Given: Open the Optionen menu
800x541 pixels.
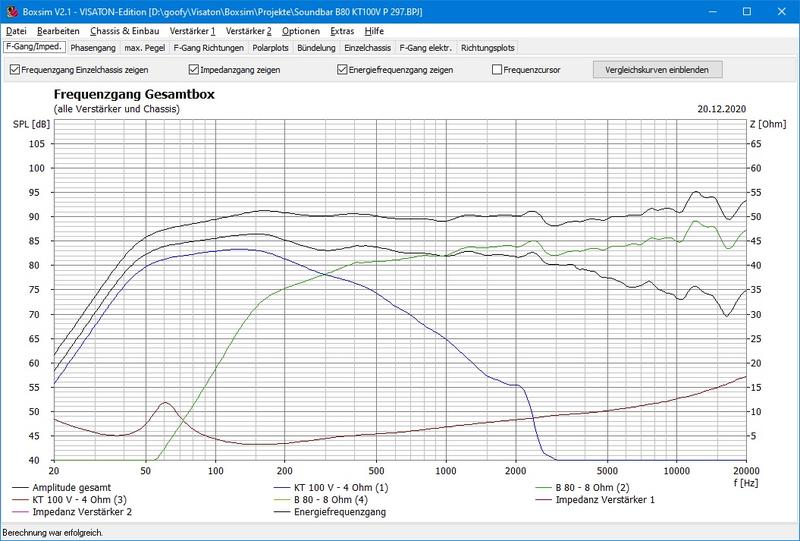Looking at the screenshot, I should pyautogui.click(x=300, y=31).
